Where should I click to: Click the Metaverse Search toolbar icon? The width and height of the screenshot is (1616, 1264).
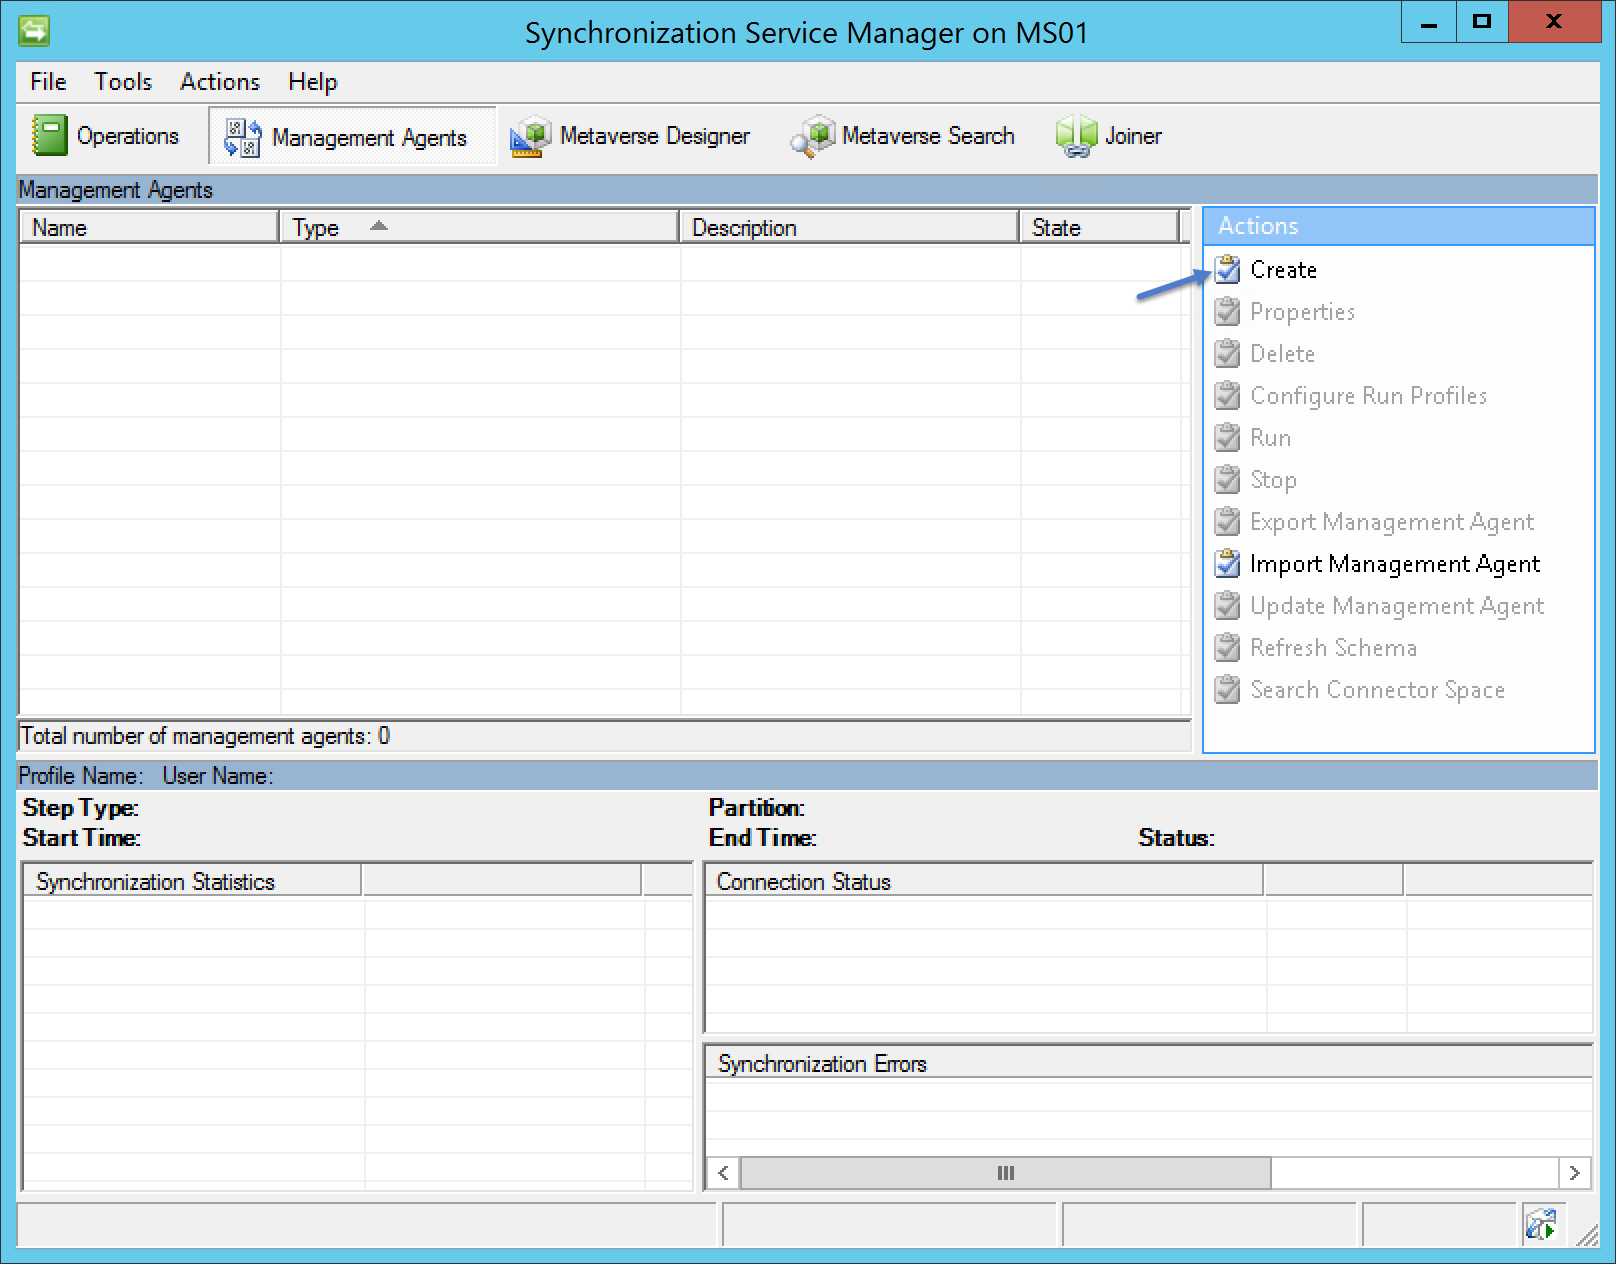click(812, 136)
